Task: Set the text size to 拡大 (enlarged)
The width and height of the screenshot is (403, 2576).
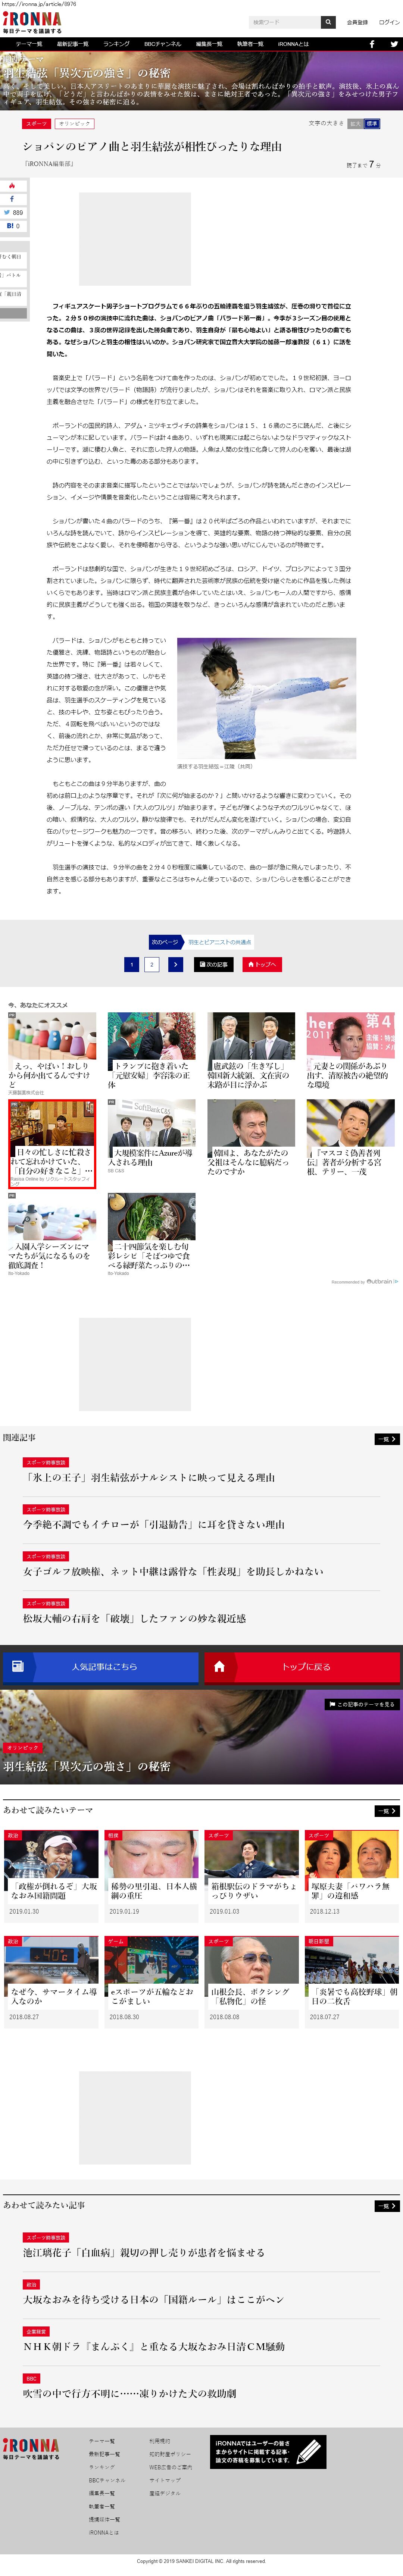Action: (x=355, y=124)
